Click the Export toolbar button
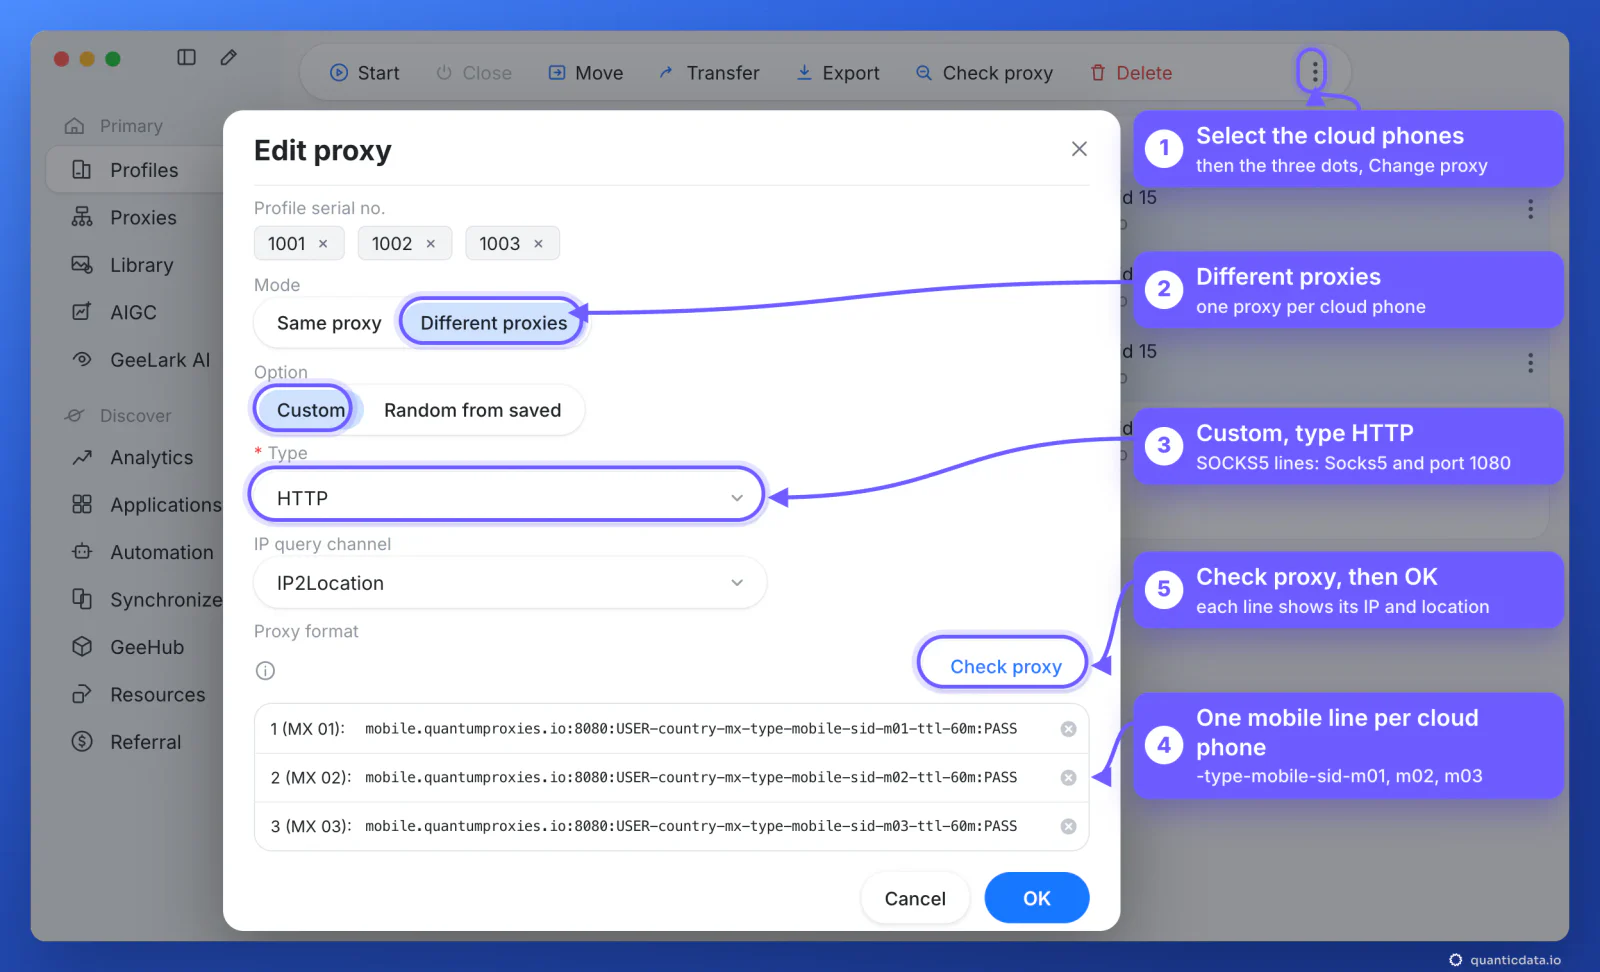 click(x=838, y=73)
